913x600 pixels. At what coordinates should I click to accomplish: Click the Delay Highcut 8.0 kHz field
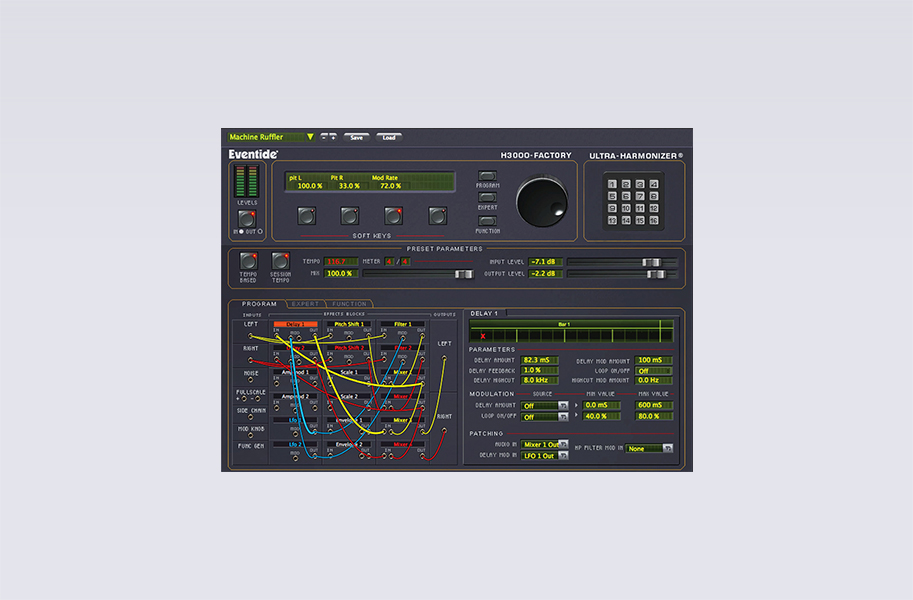(x=539, y=380)
